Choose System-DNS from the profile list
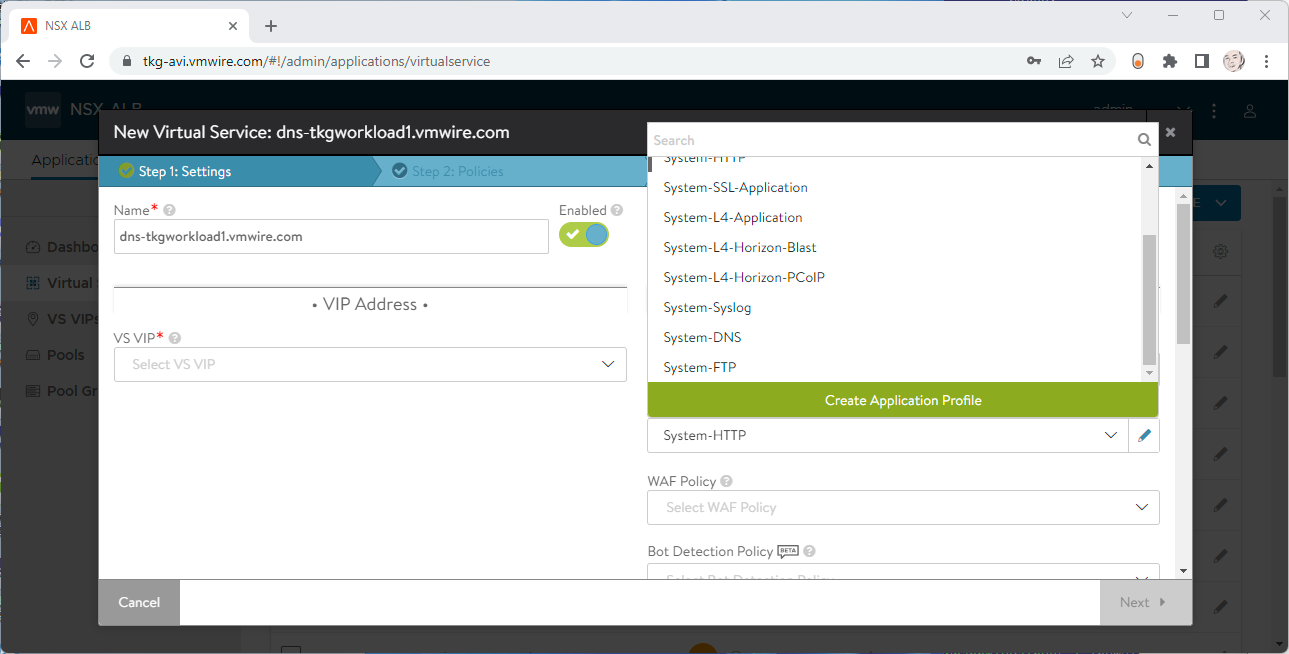1289x654 pixels. click(x=702, y=338)
